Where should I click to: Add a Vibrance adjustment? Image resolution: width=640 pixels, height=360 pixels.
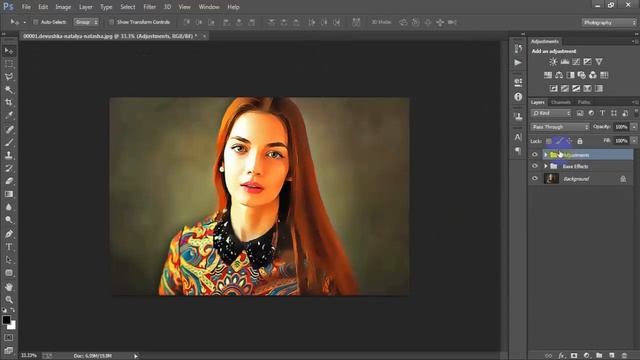pyautogui.click(x=599, y=62)
